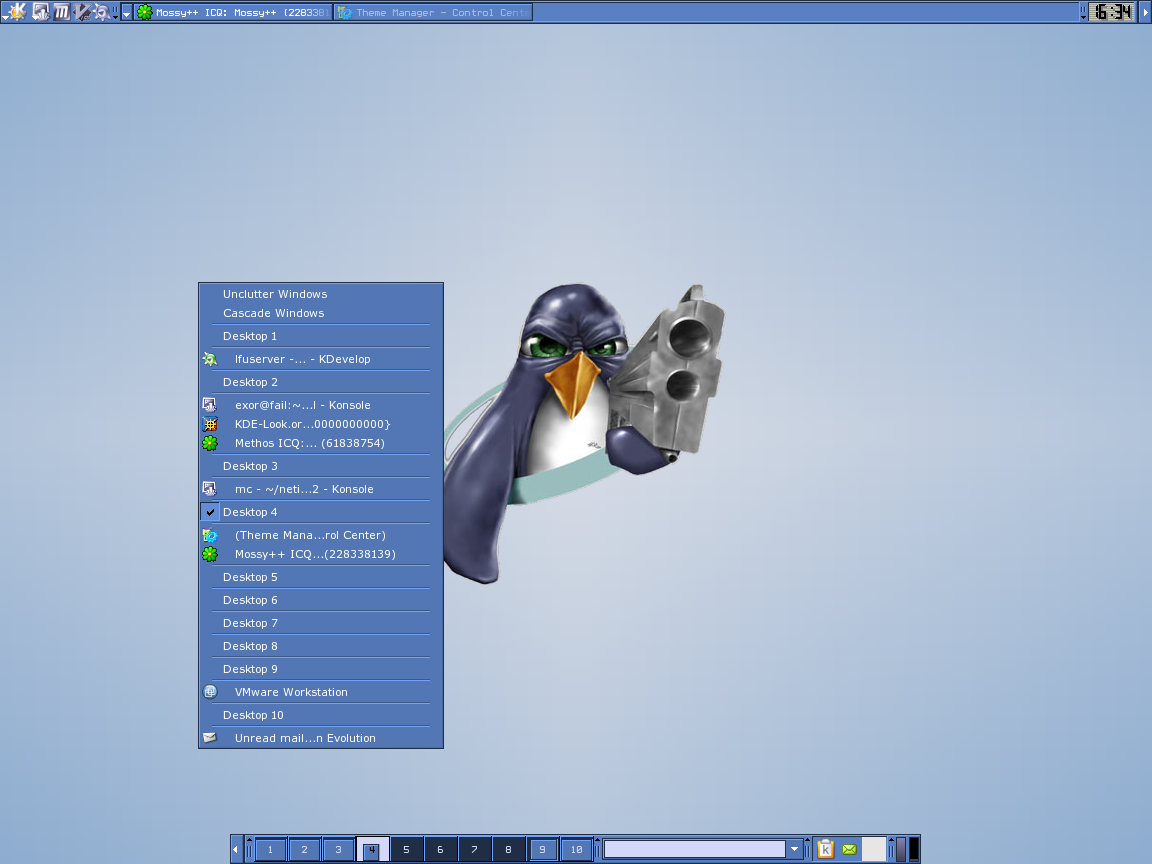Image resolution: width=1152 pixels, height=864 pixels.
Task: Switch to desktop 6 in the pager
Action: tap(440, 849)
